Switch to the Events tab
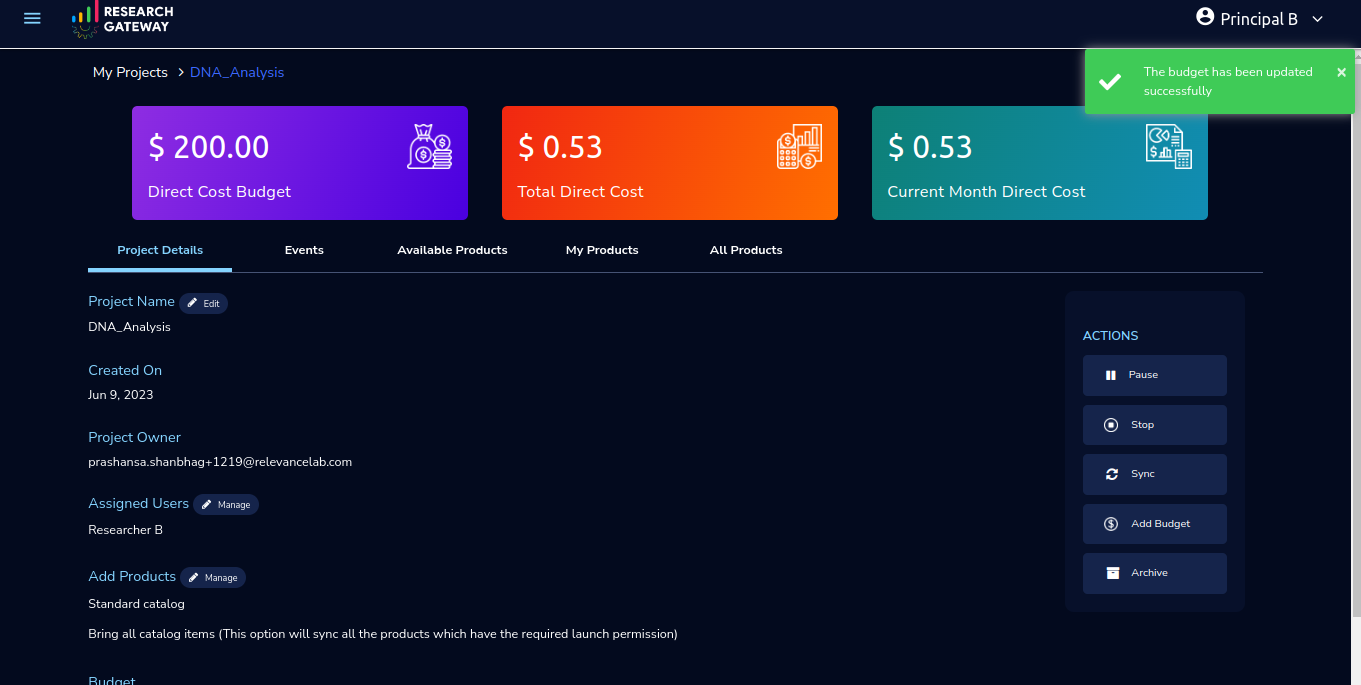 304,250
